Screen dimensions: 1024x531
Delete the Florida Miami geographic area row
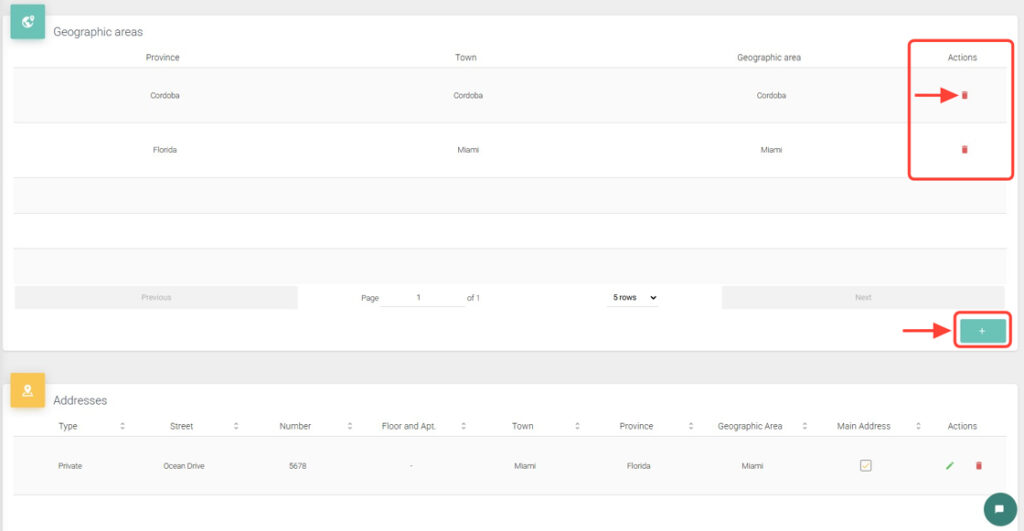click(964, 149)
